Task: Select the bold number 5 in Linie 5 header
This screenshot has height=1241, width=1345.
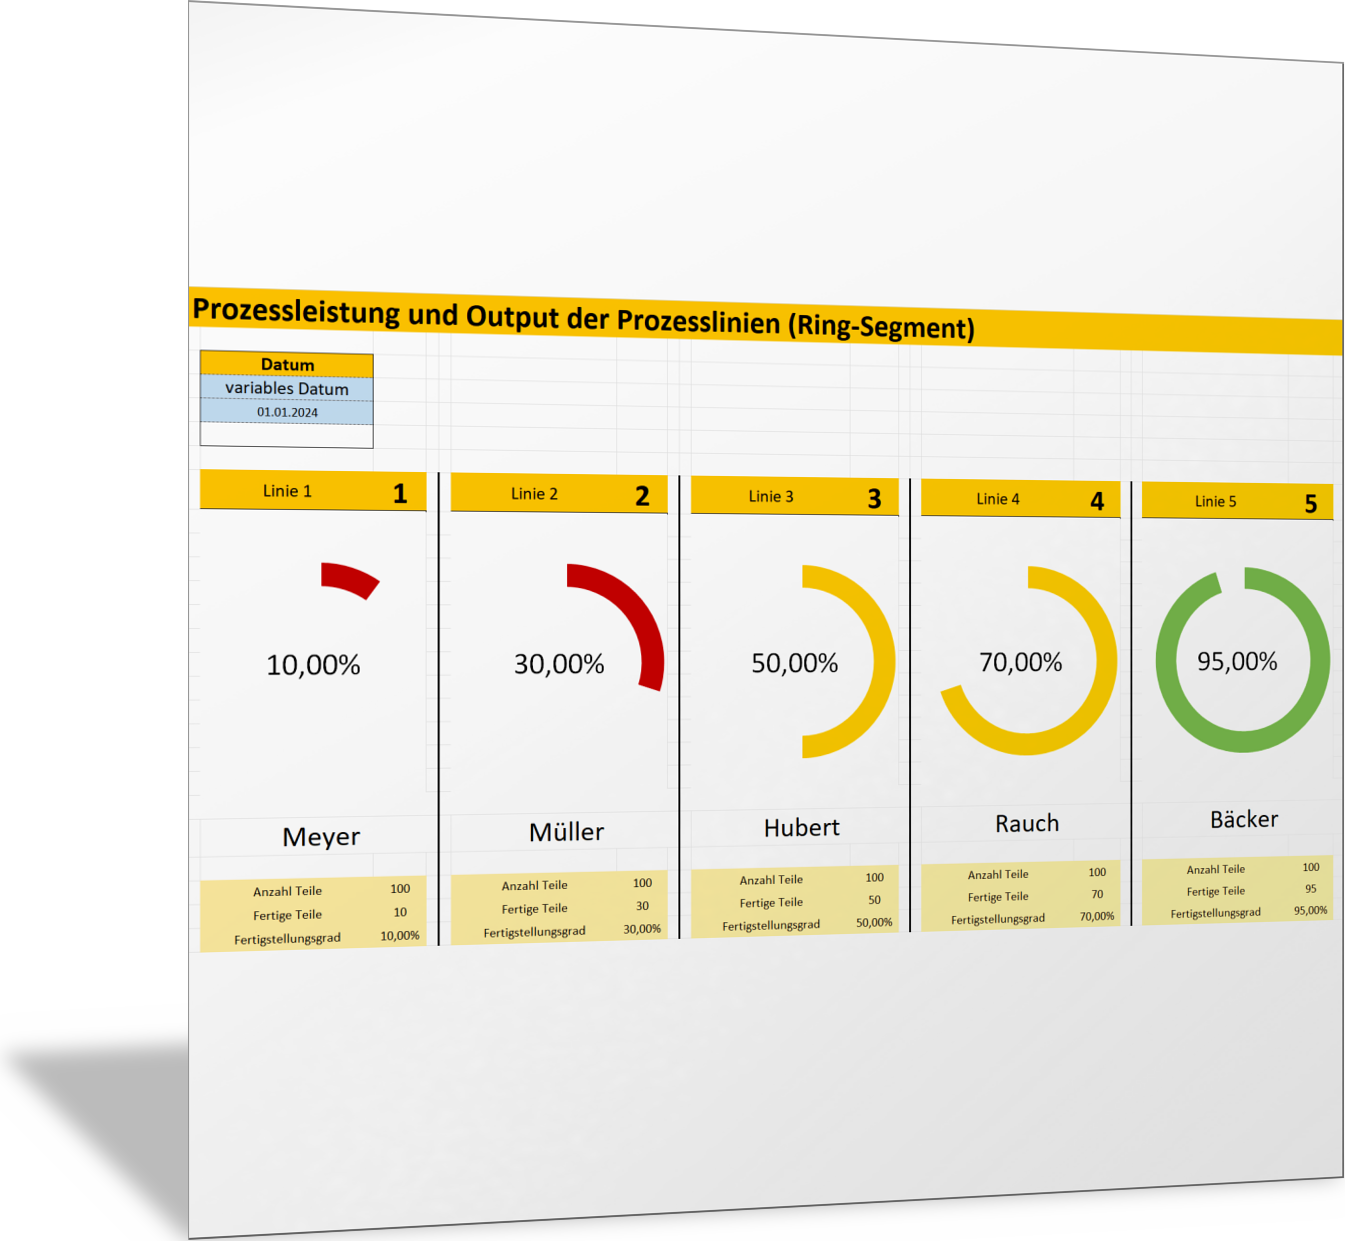Action: click(1310, 504)
